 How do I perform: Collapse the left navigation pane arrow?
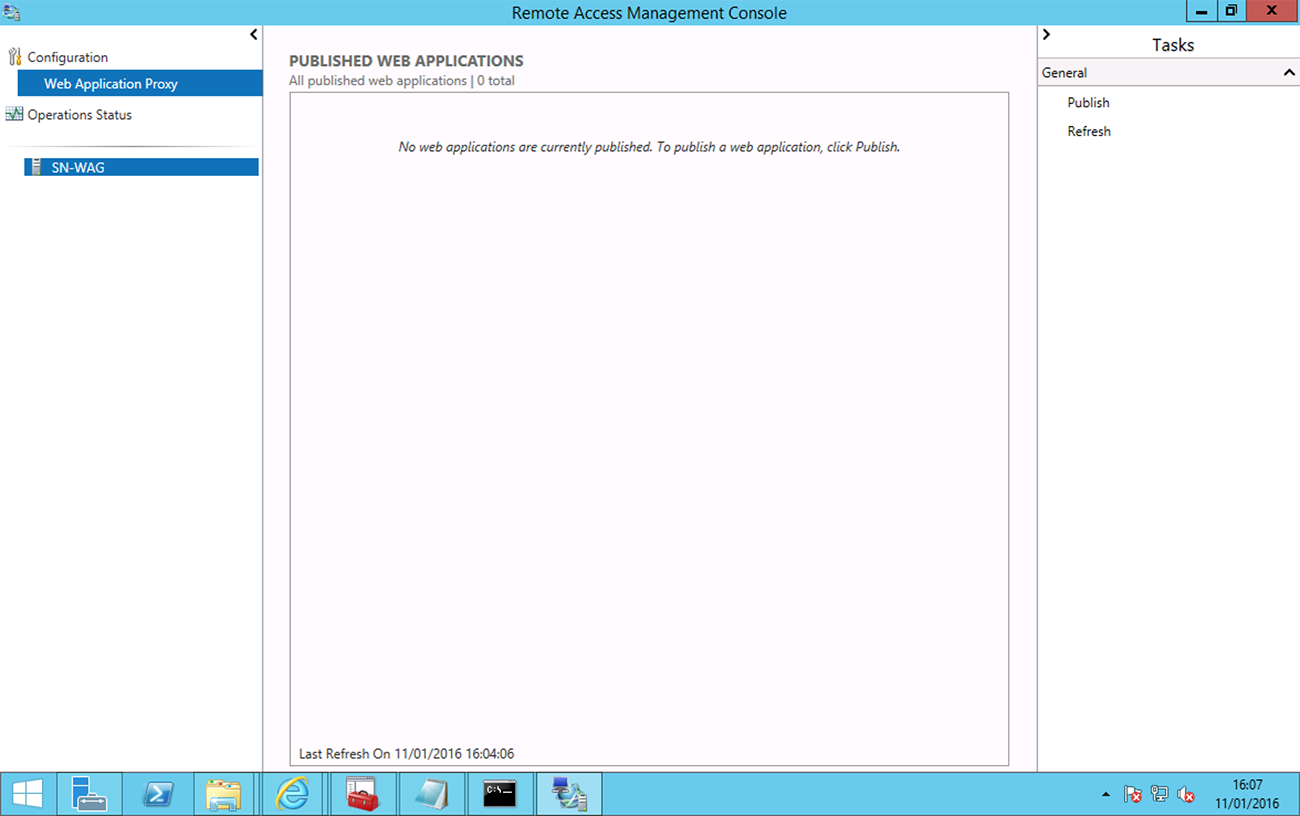[x=254, y=35]
